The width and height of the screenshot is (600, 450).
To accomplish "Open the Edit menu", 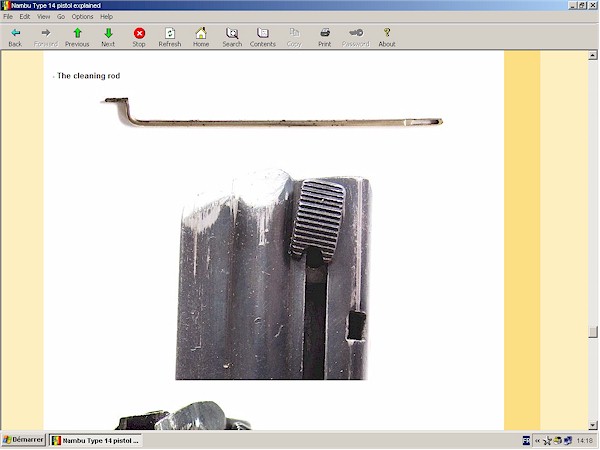I will pos(25,16).
